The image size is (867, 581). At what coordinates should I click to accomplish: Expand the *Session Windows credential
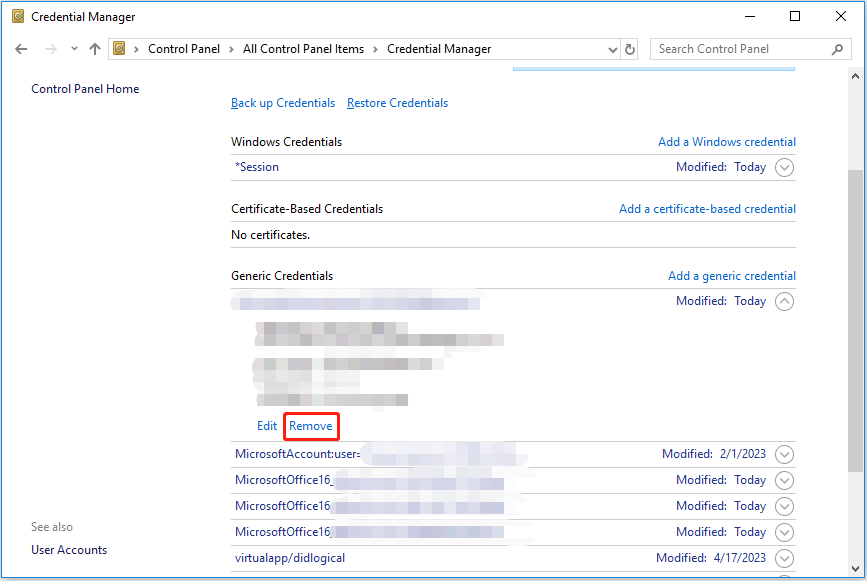(x=785, y=168)
